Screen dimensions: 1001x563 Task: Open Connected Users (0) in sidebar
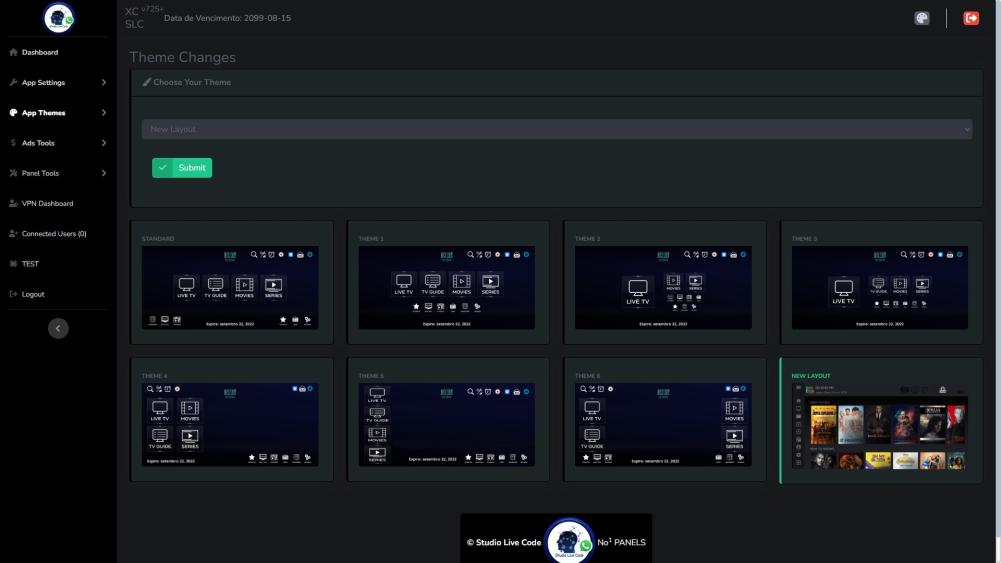click(54, 234)
